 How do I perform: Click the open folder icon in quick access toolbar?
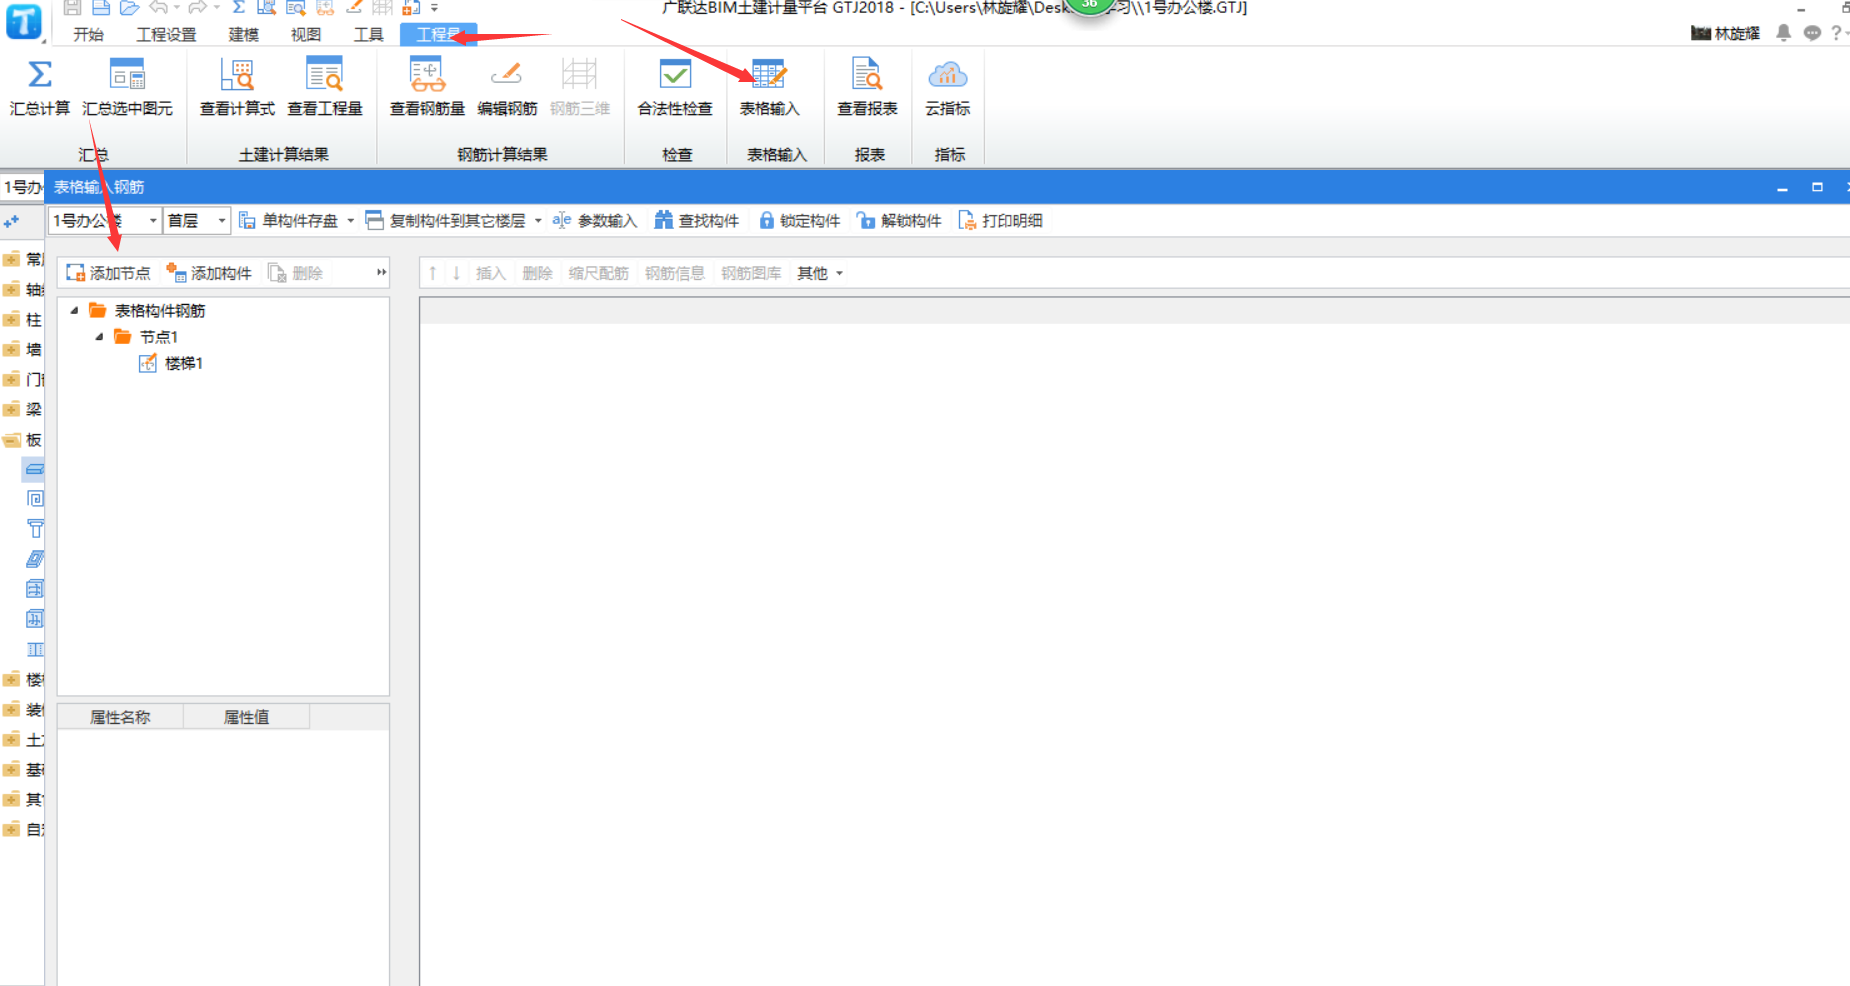pyautogui.click(x=129, y=8)
